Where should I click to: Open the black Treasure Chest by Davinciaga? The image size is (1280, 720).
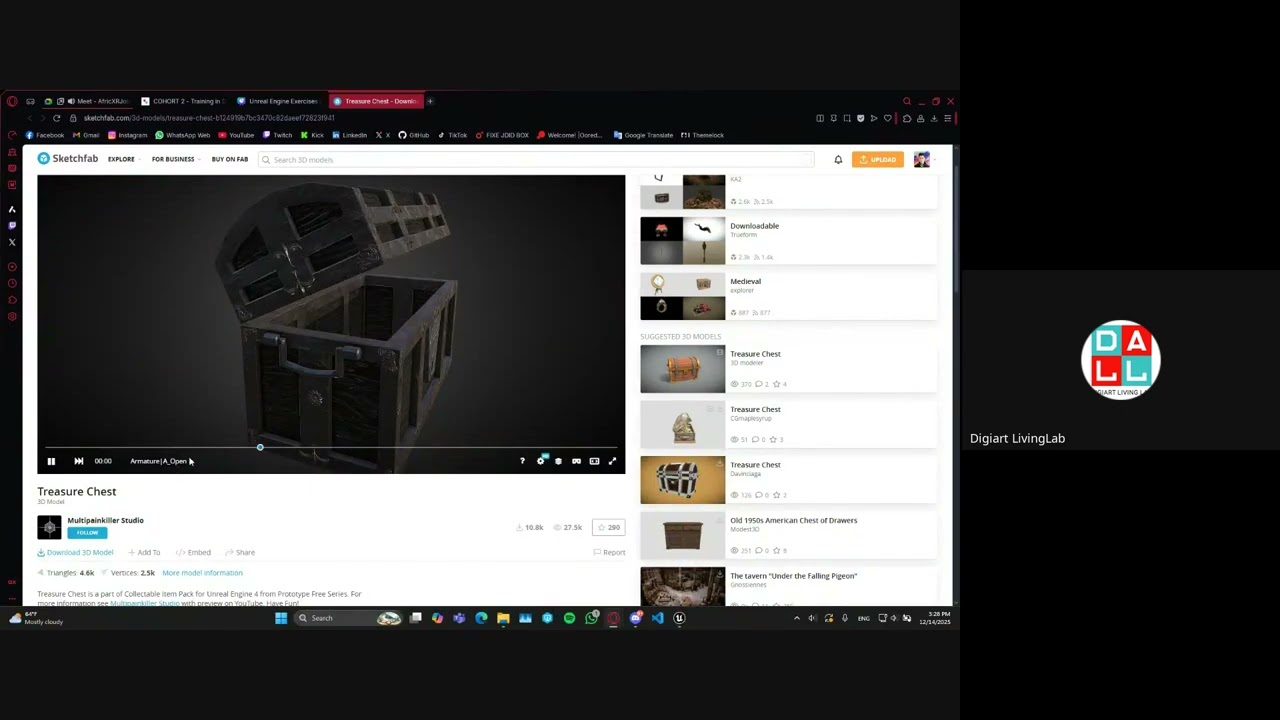pyautogui.click(x=788, y=480)
